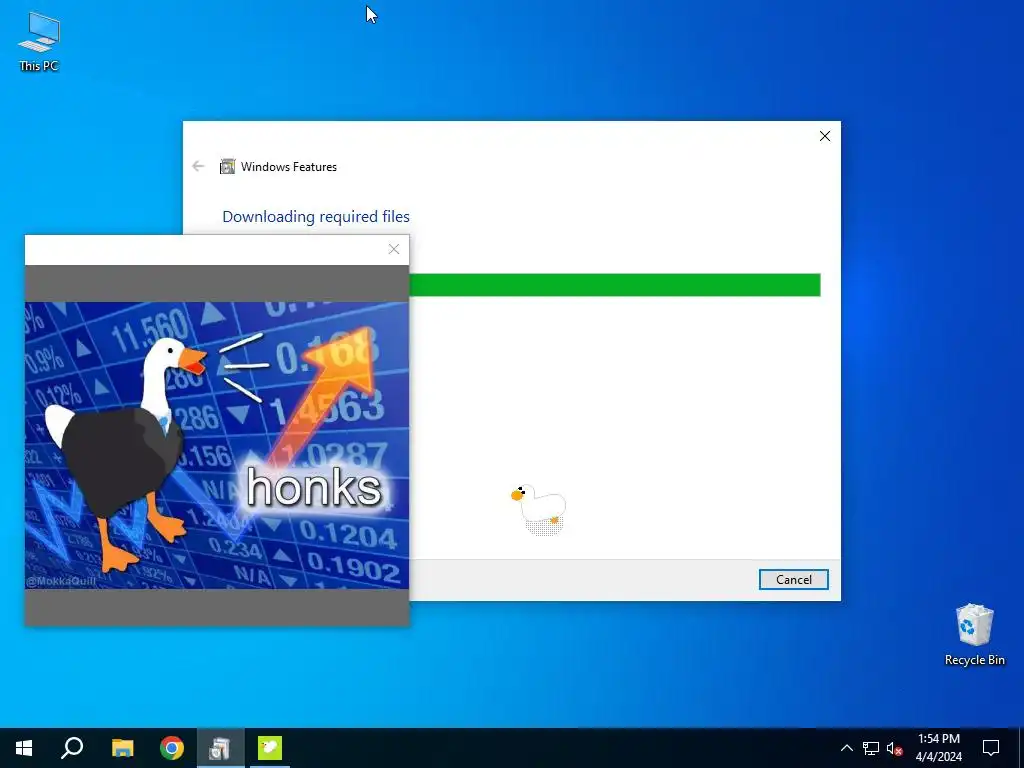Screen dimensions: 1024x768
Task: Cancel the Windows Features download
Action: [793, 579]
